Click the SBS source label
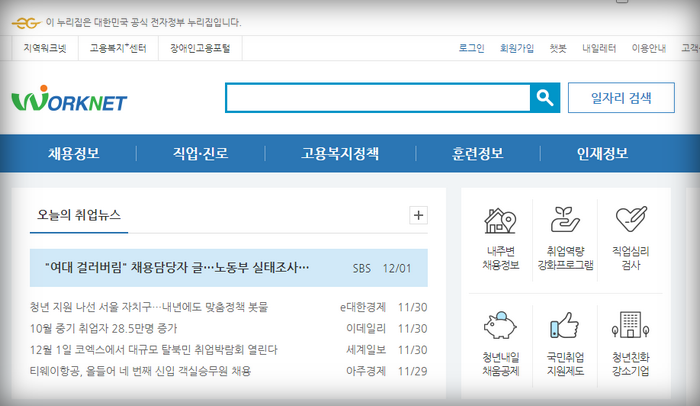700x406 pixels. tap(362, 268)
